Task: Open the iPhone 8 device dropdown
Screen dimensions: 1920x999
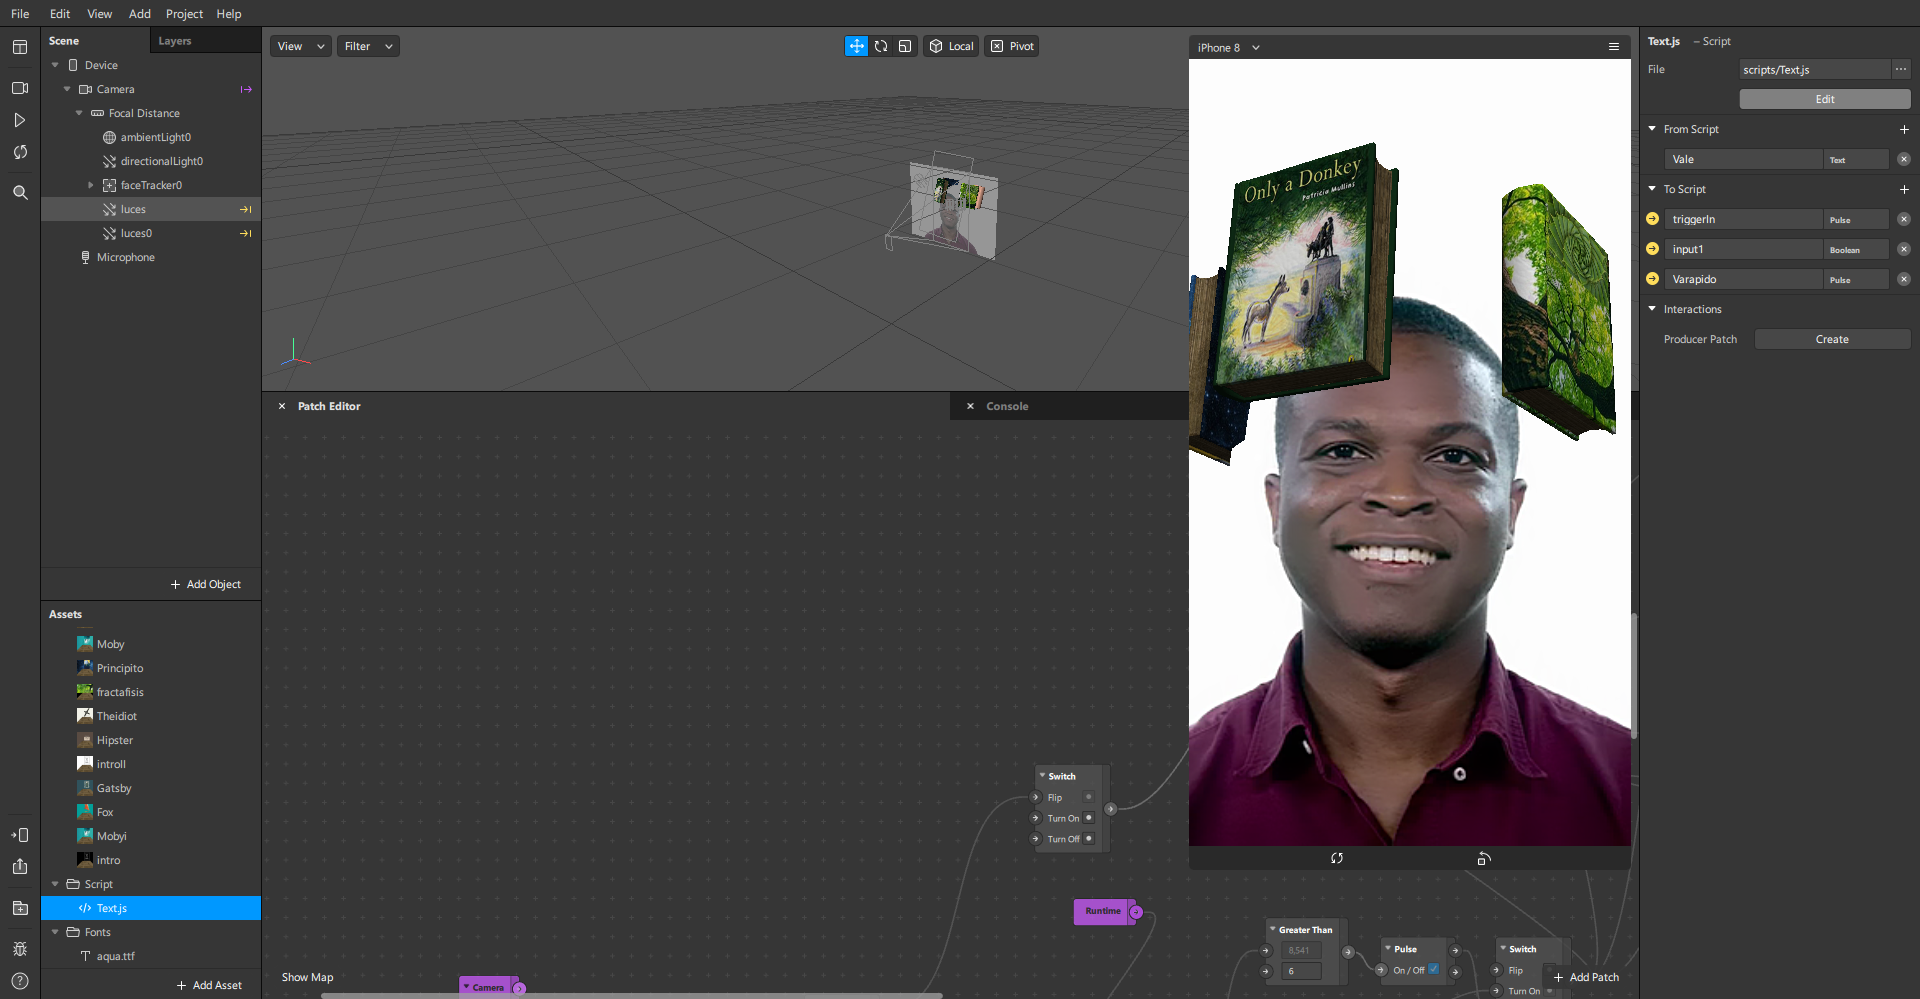Action: [x=1229, y=47]
